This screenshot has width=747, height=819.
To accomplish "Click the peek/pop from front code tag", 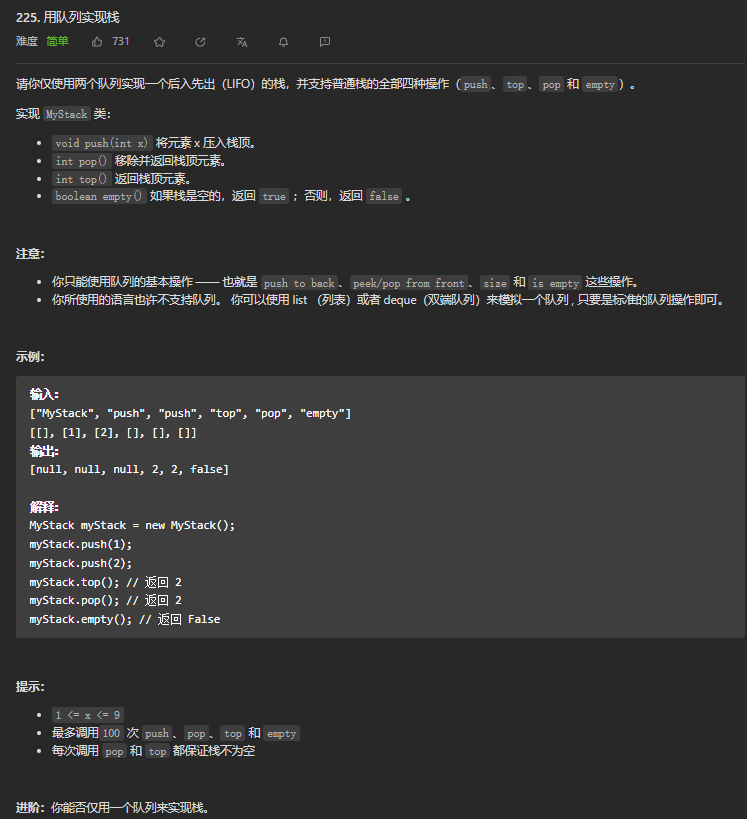I will (x=408, y=283).
